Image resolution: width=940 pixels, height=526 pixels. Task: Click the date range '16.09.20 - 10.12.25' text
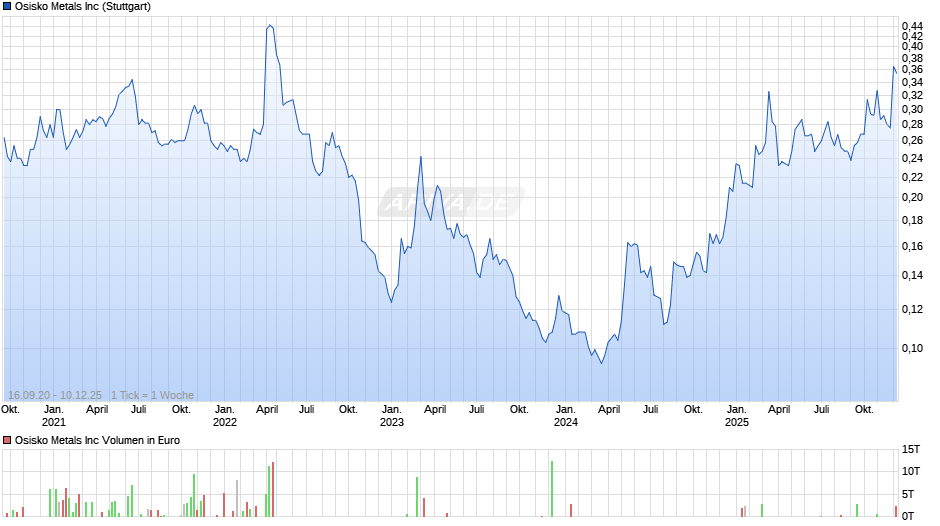(55, 395)
